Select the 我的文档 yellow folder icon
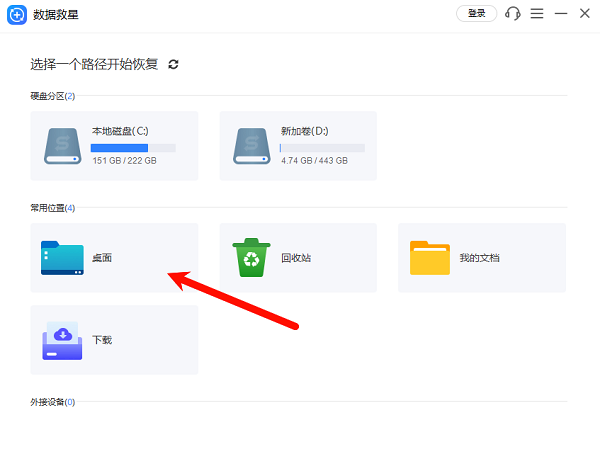This screenshot has height=454, width=600. [x=430, y=258]
